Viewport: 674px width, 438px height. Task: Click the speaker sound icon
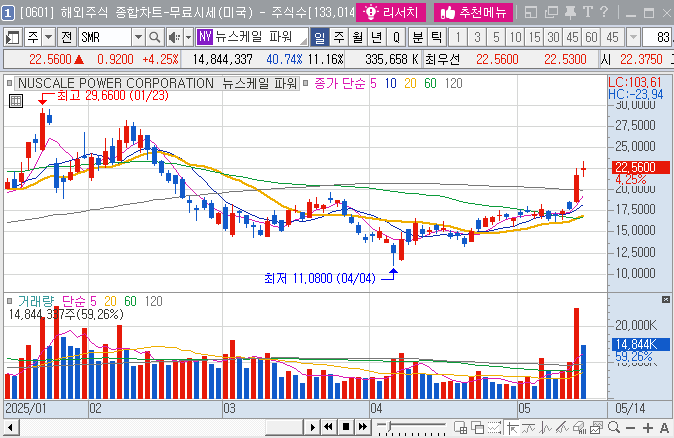[174, 38]
